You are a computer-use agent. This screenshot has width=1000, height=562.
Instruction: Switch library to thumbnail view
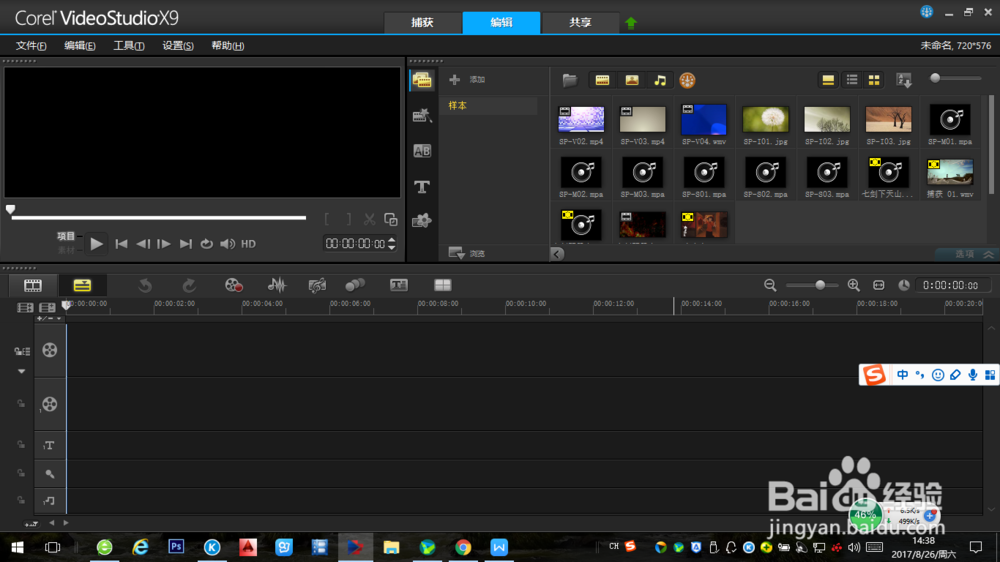(874, 80)
